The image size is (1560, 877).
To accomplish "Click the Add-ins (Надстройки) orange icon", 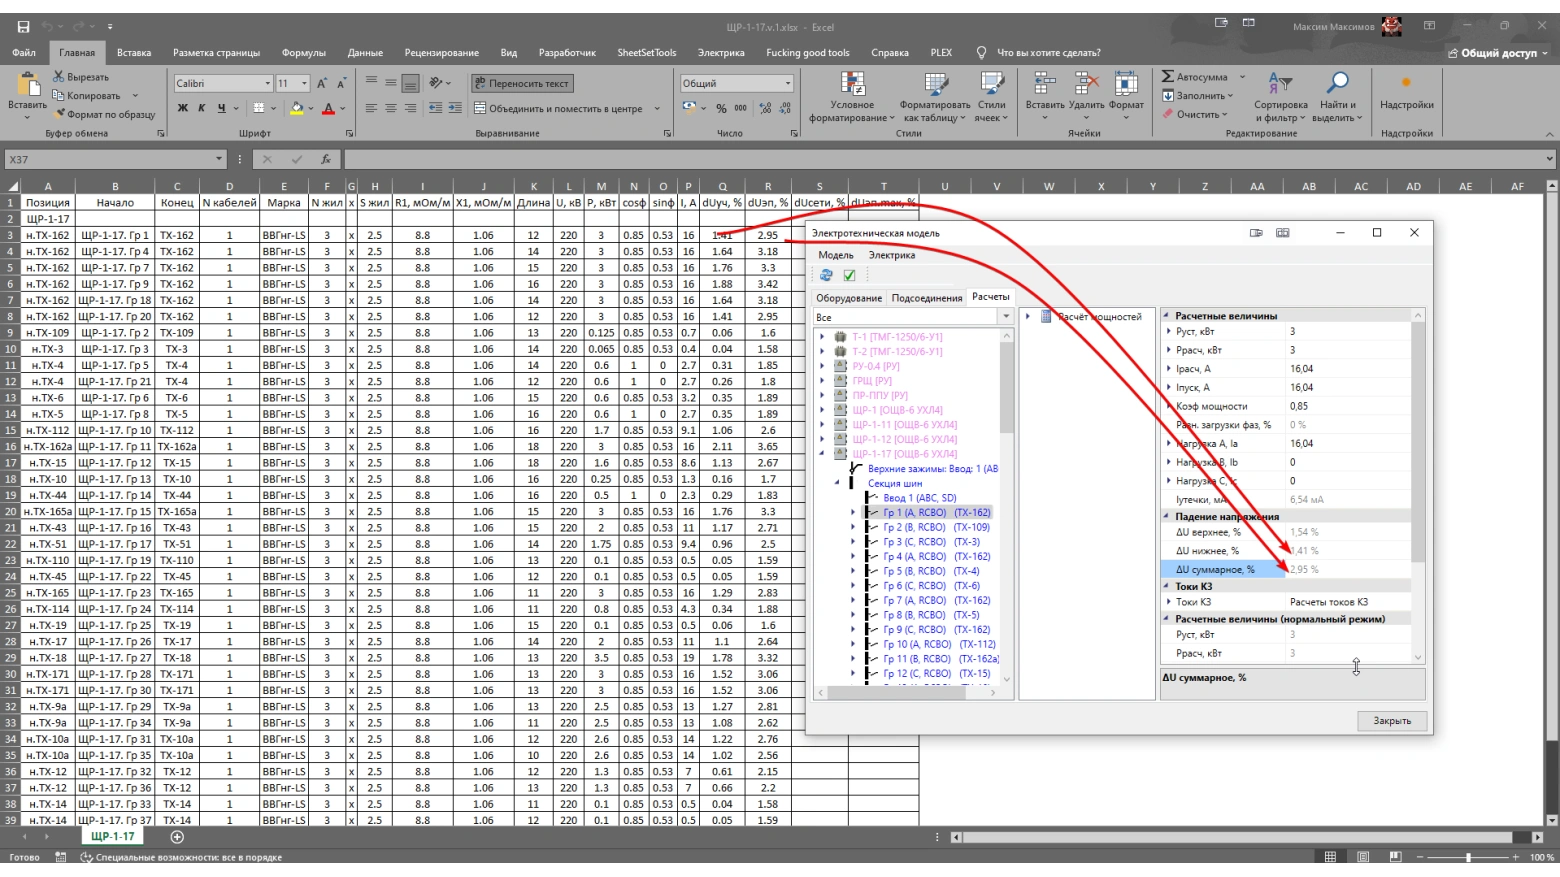I will pyautogui.click(x=1406, y=83).
